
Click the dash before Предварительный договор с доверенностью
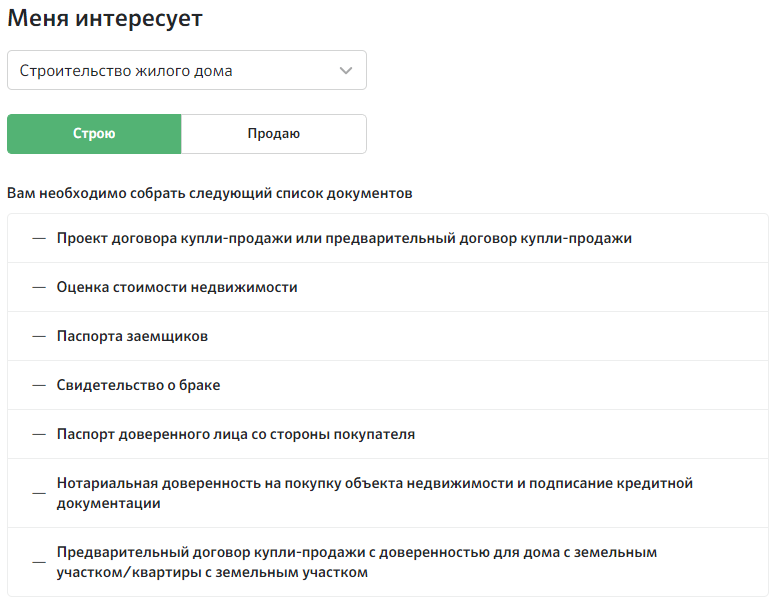(x=39, y=562)
